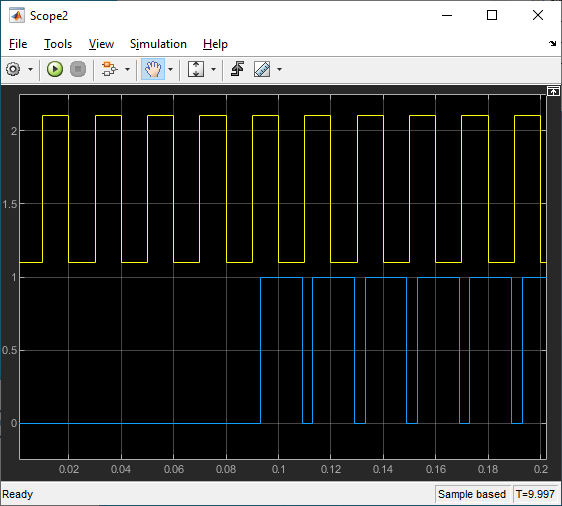Expand the measurements dropdown arrow
562x506 pixels.
coord(279,70)
